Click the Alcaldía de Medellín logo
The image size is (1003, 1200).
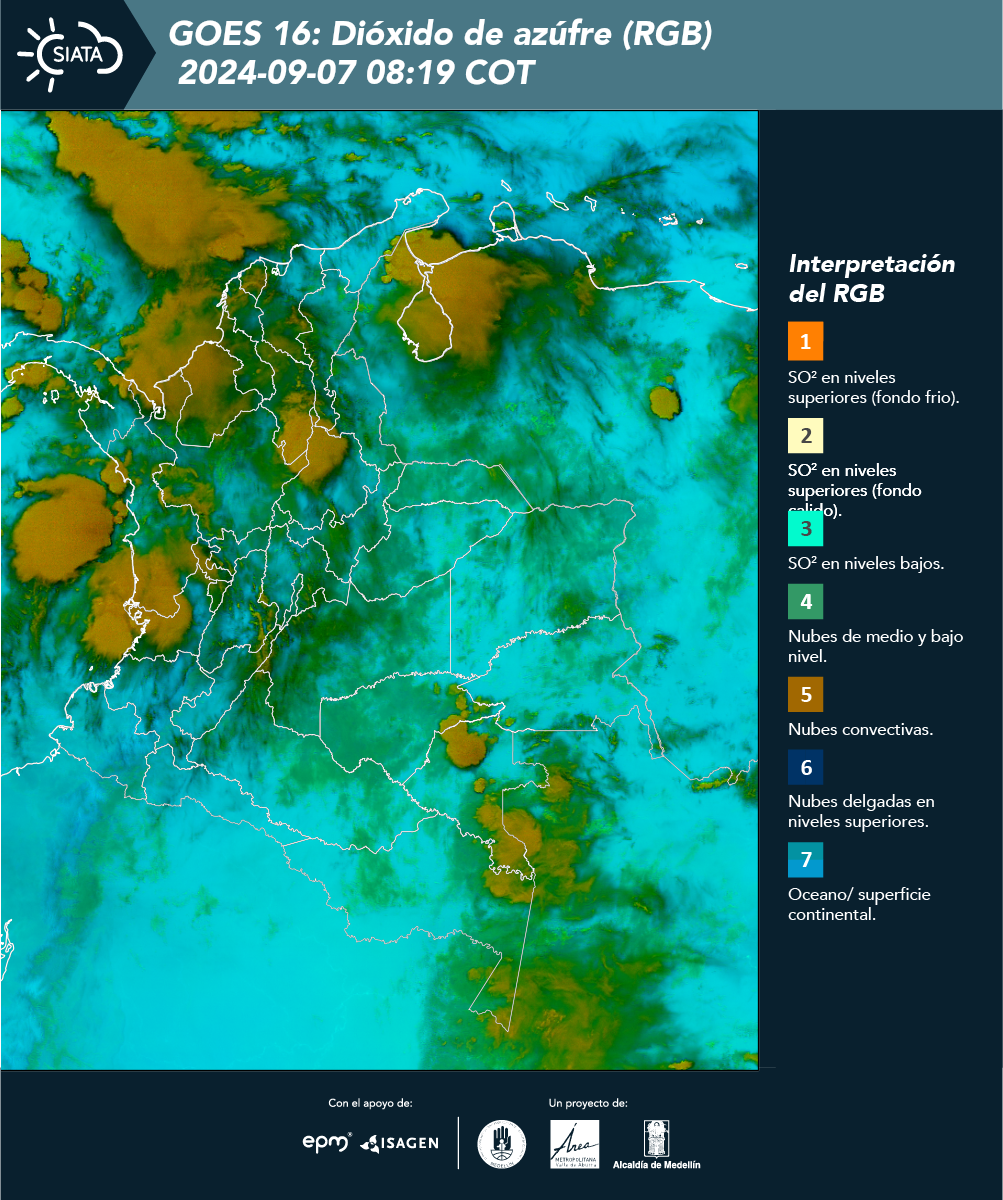(x=657, y=1144)
